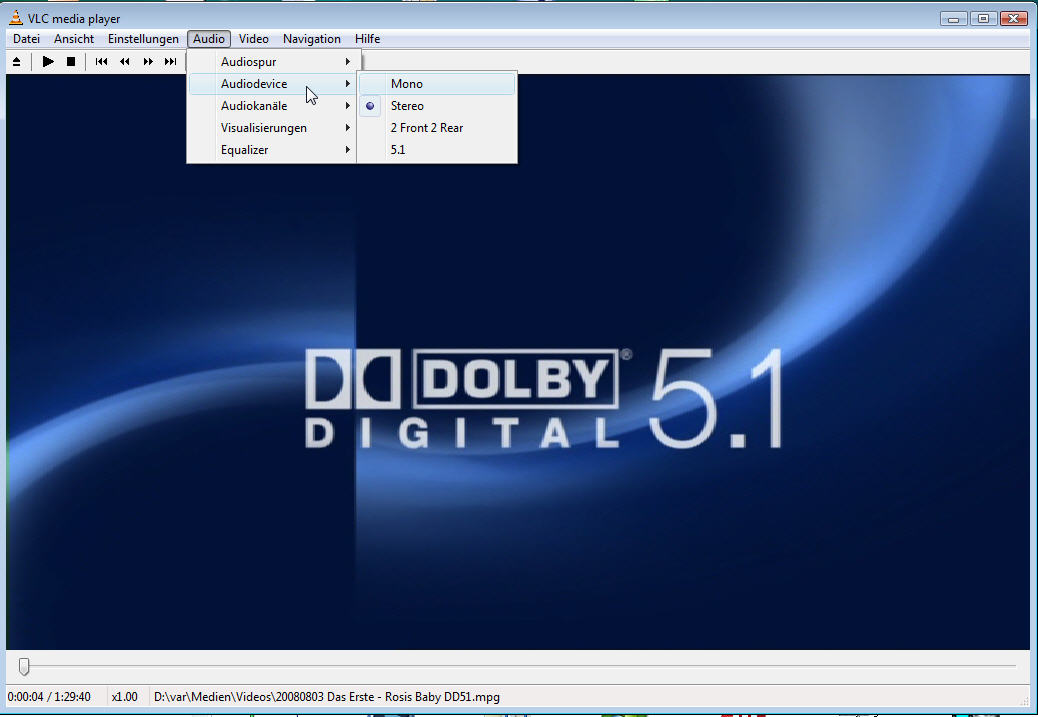
Task: Click the playback position slider handle
Action: point(24,666)
